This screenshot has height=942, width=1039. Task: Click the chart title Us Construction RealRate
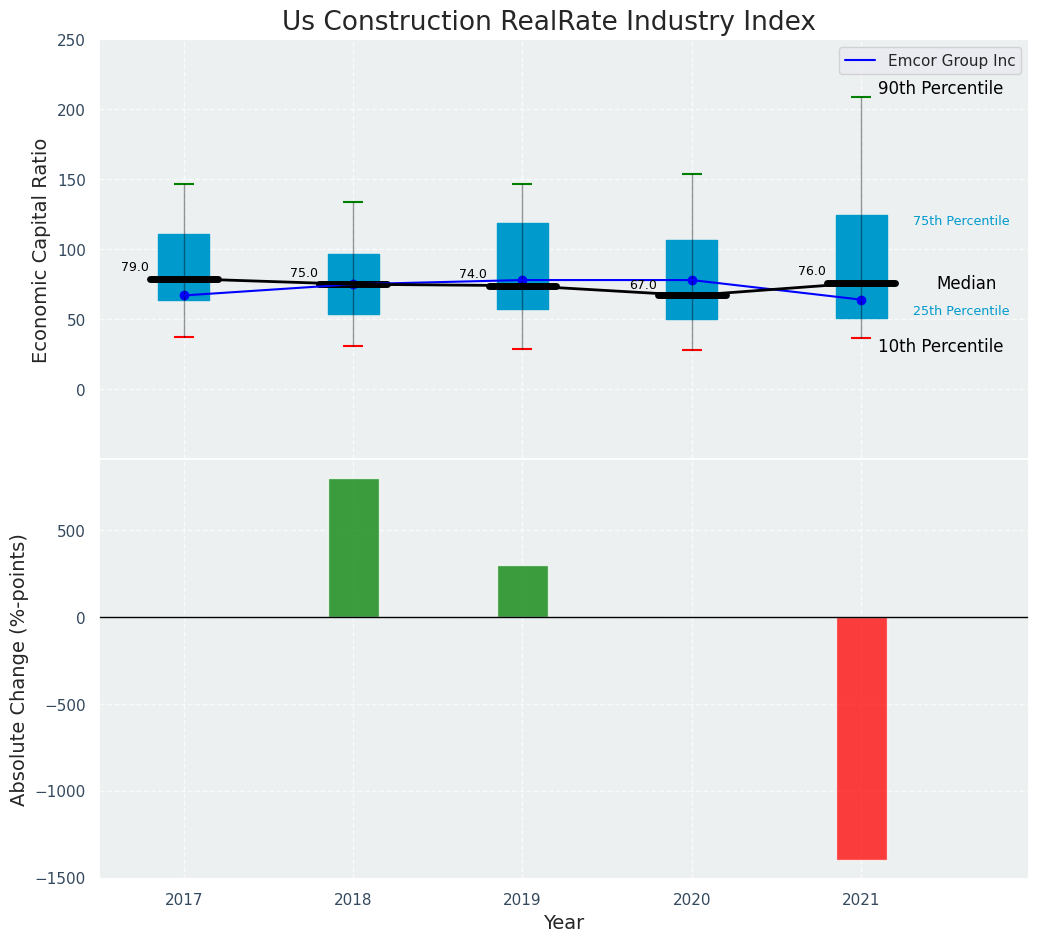click(548, 22)
